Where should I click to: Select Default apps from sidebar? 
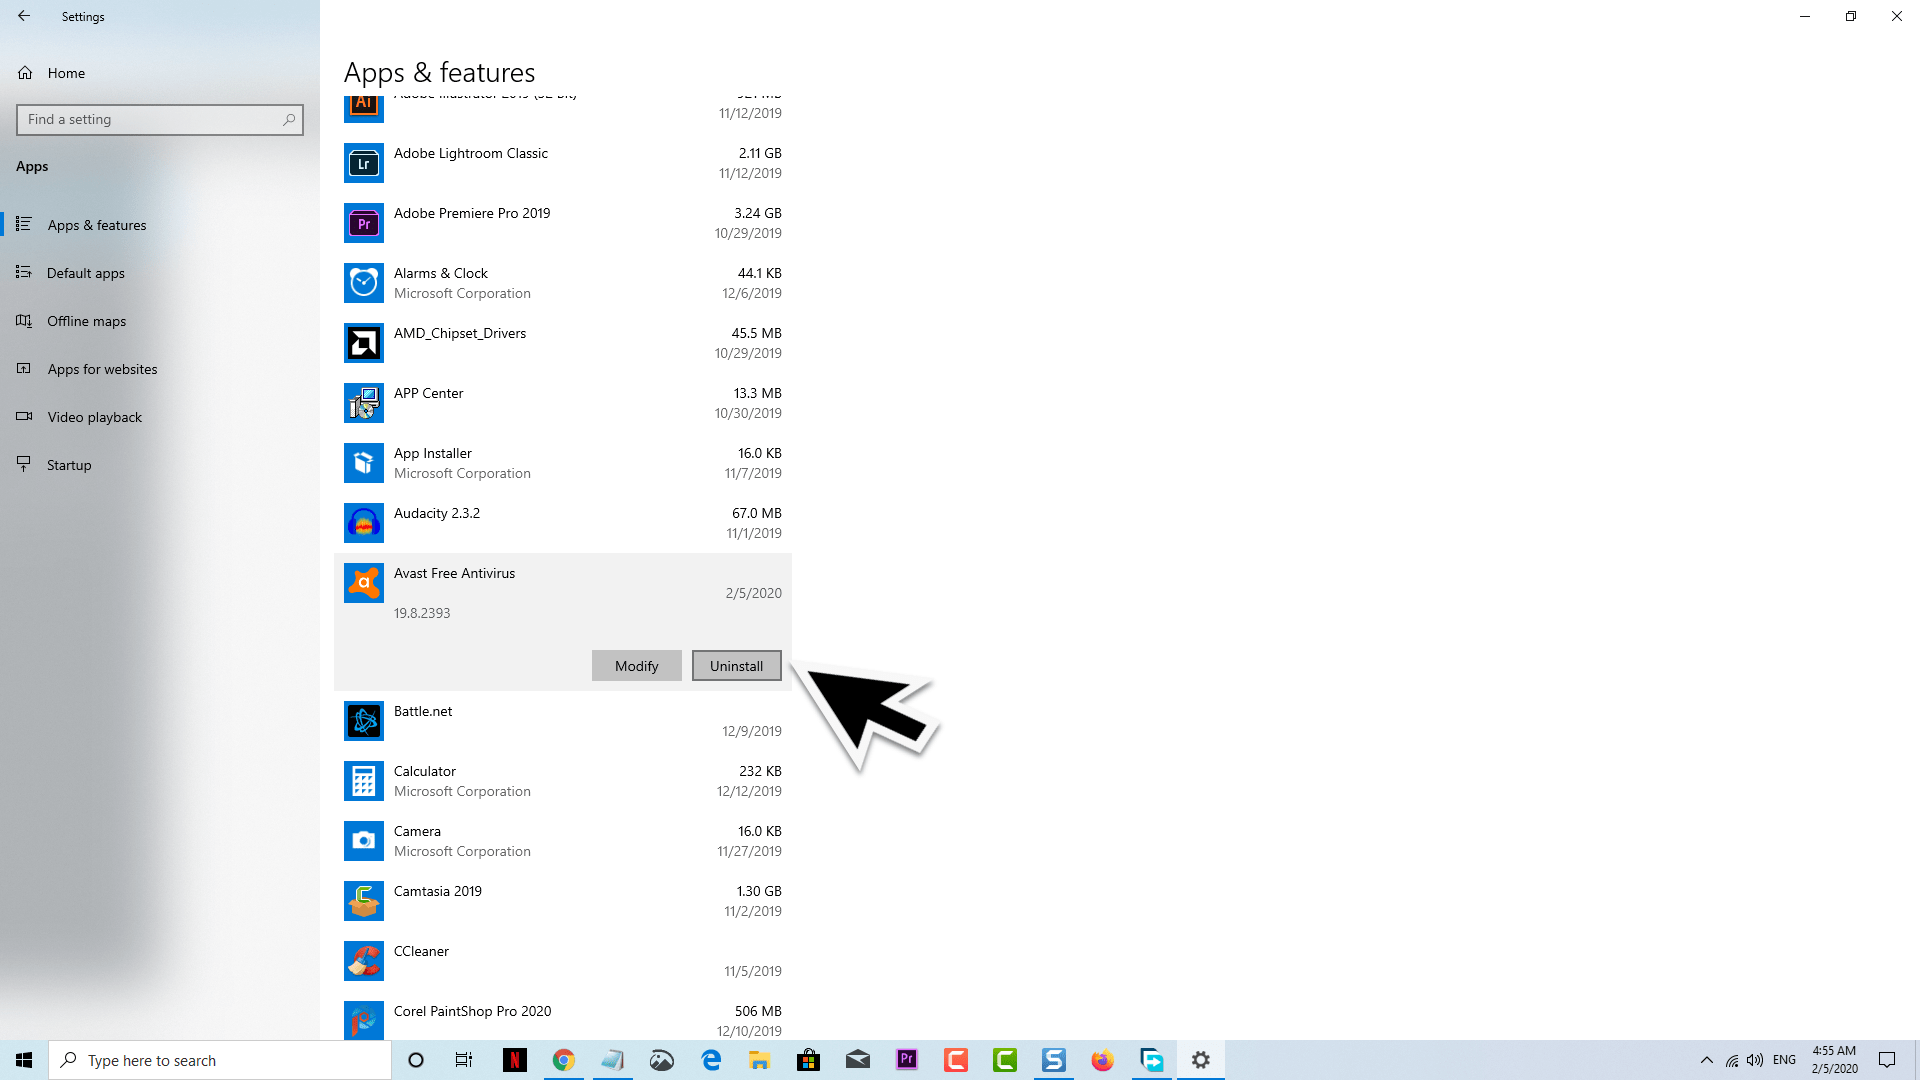[x=86, y=272]
